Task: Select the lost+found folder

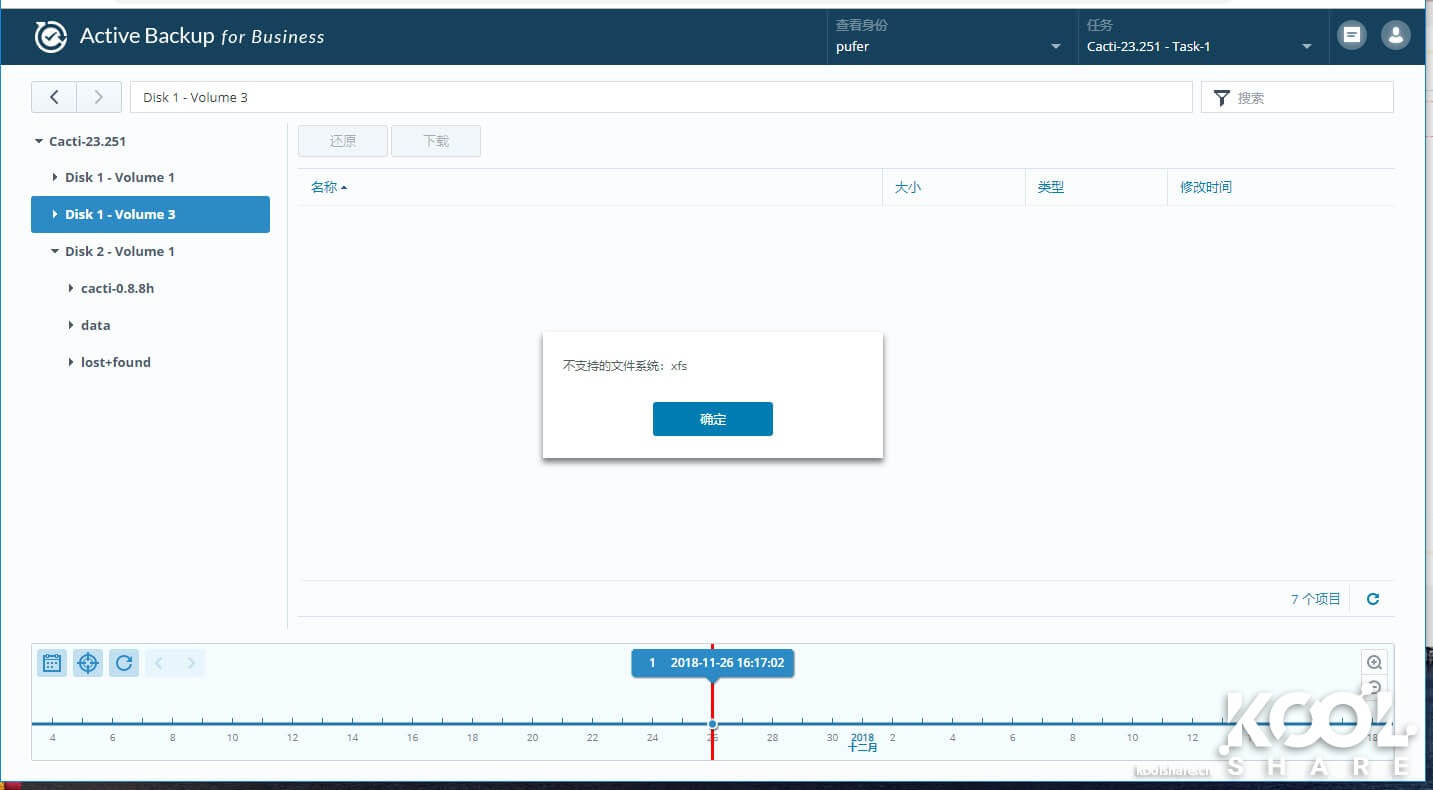Action: [x=115, y=362]
